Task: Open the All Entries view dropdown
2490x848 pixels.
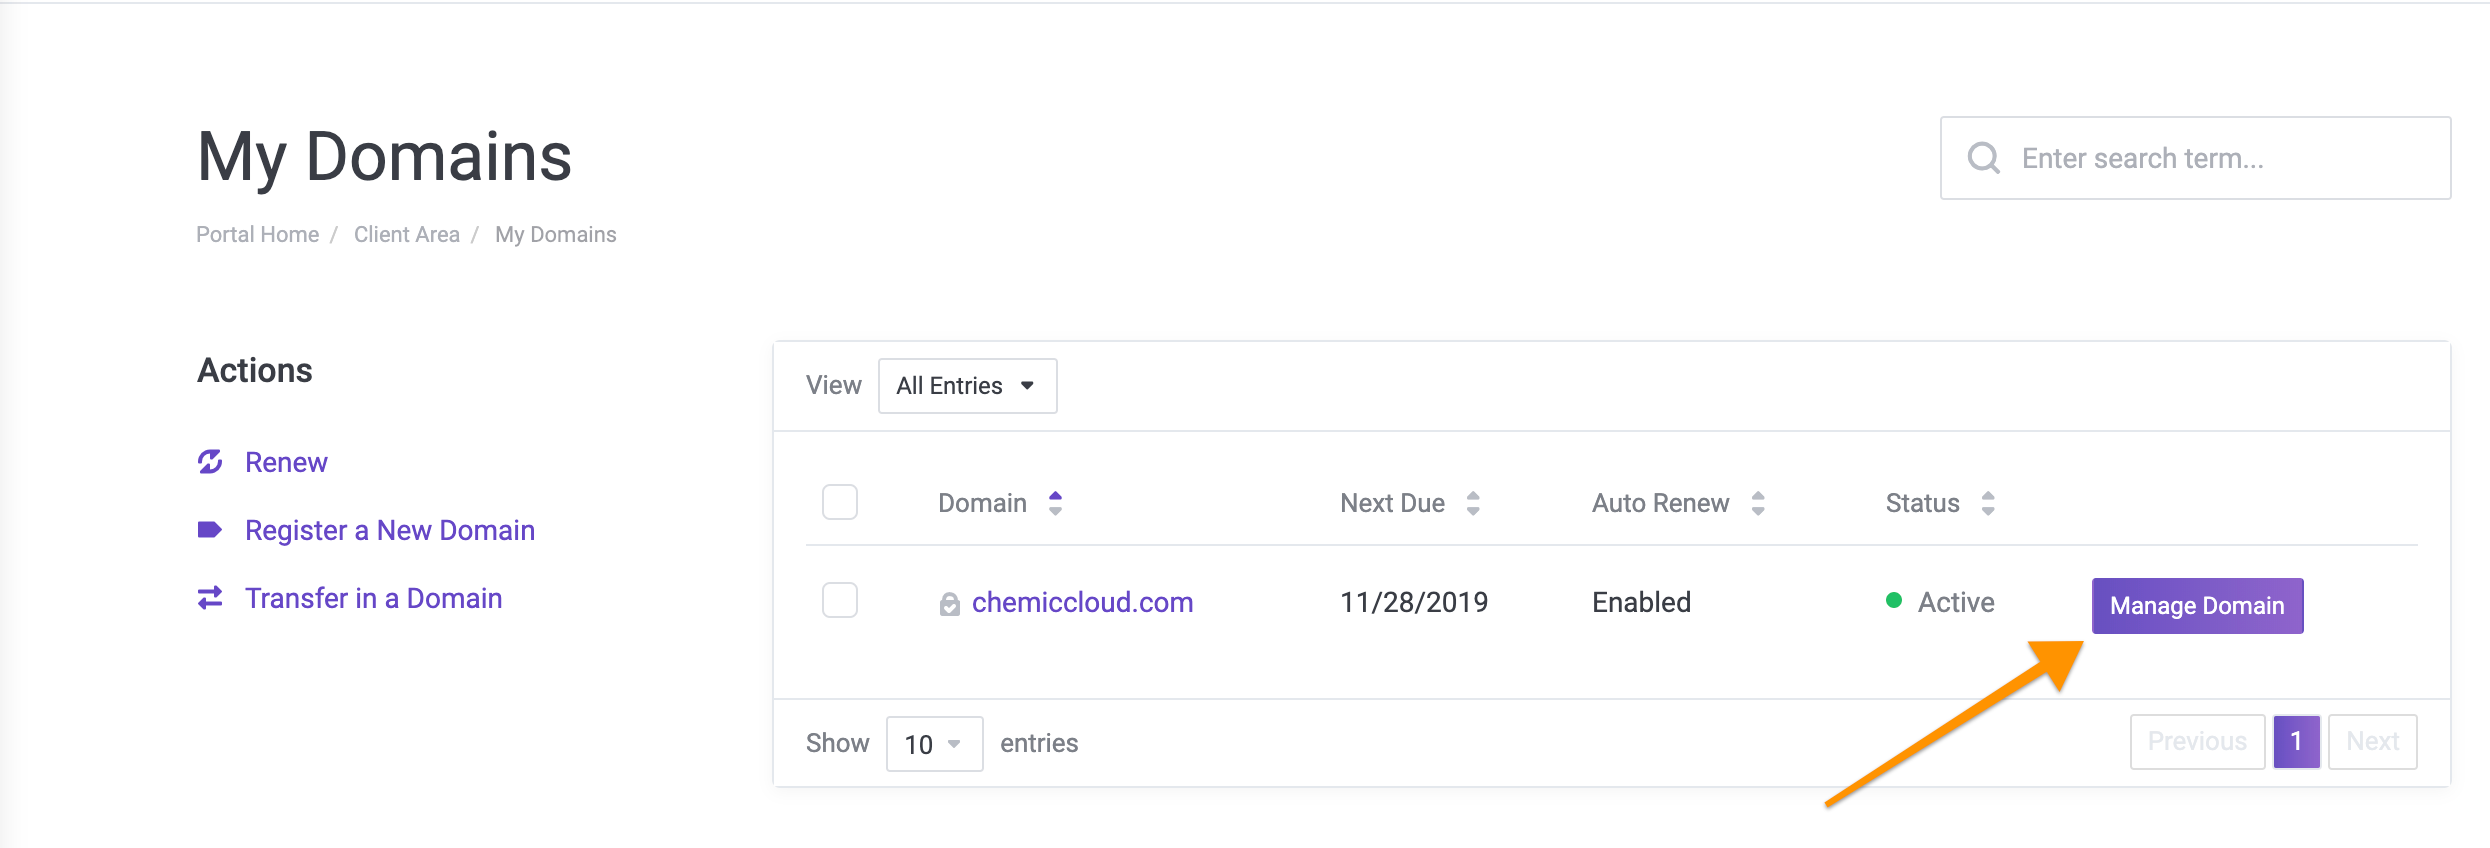Action: click(967, 386)
